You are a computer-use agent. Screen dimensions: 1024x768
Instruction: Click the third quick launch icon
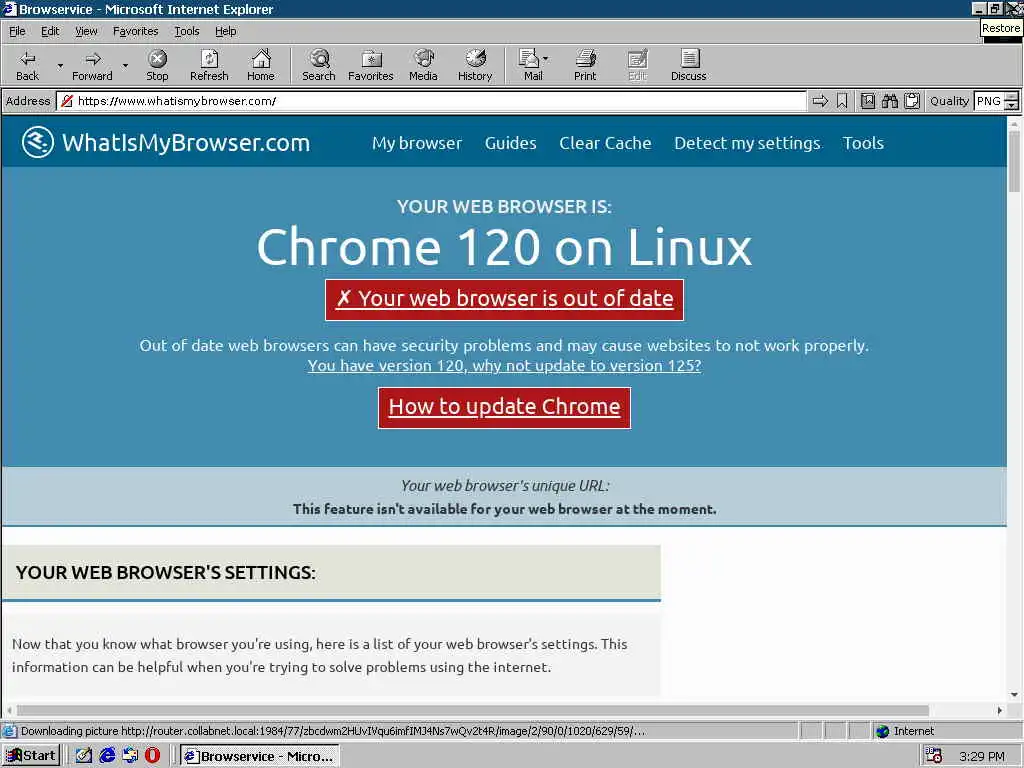[130, 756]
